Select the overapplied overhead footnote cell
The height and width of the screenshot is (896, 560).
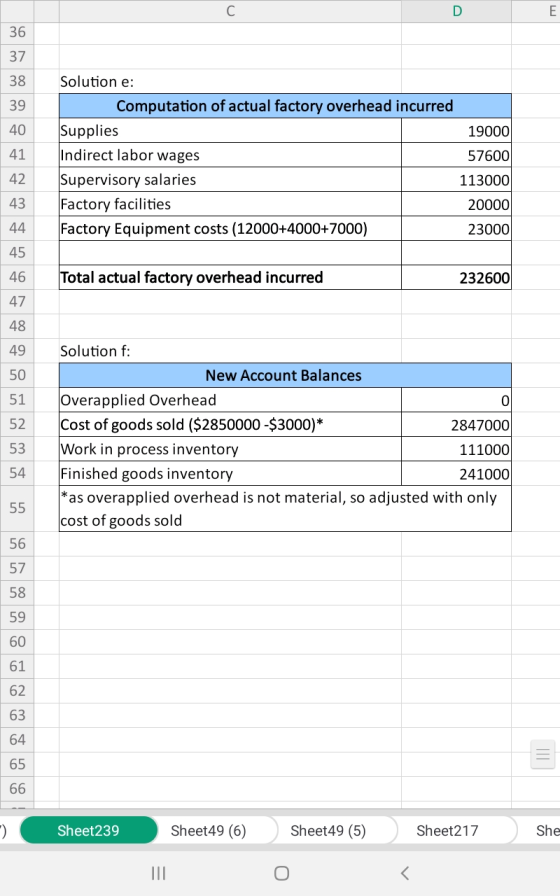click(285, 509)
